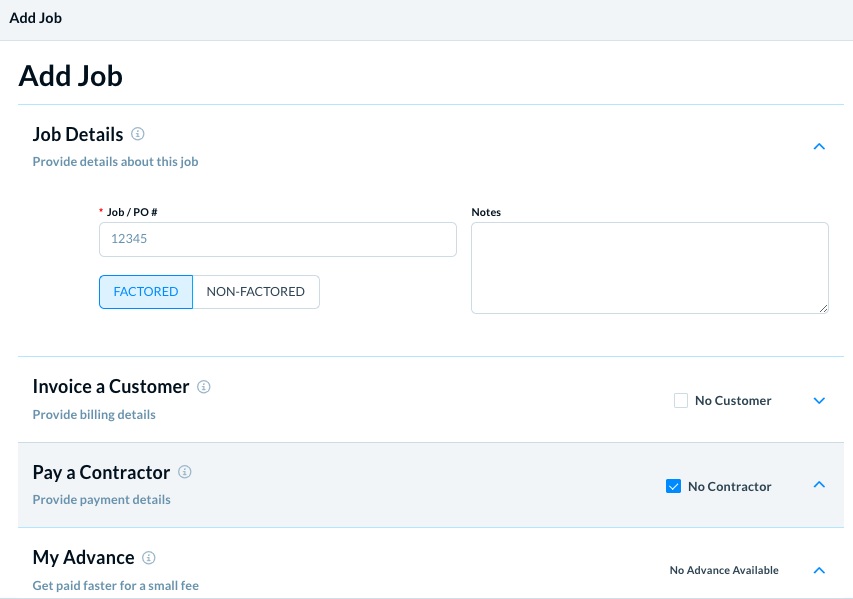The height and width of the screenshot is (599, 853).
Task: Show the My Advance info icon help
Action: pyautogui.click(x=149, y=557)
